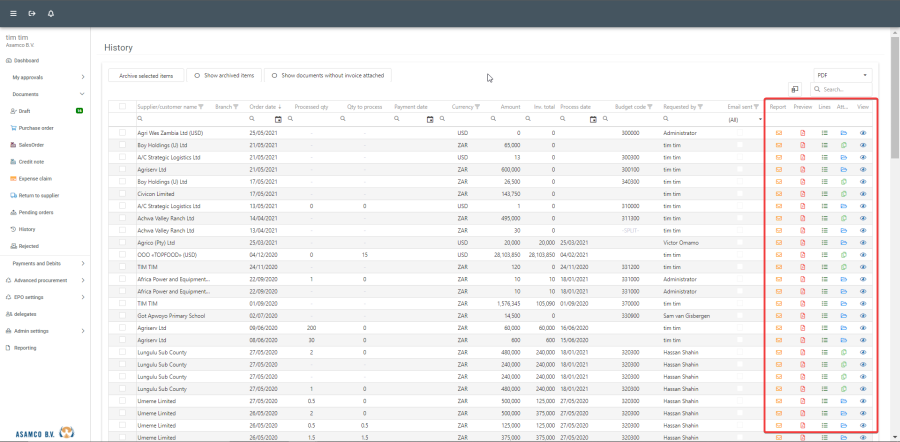Send report email for Agri Wes Zambia row
The height and width of the screenshot is (442, 900).
tap(779, 133)
